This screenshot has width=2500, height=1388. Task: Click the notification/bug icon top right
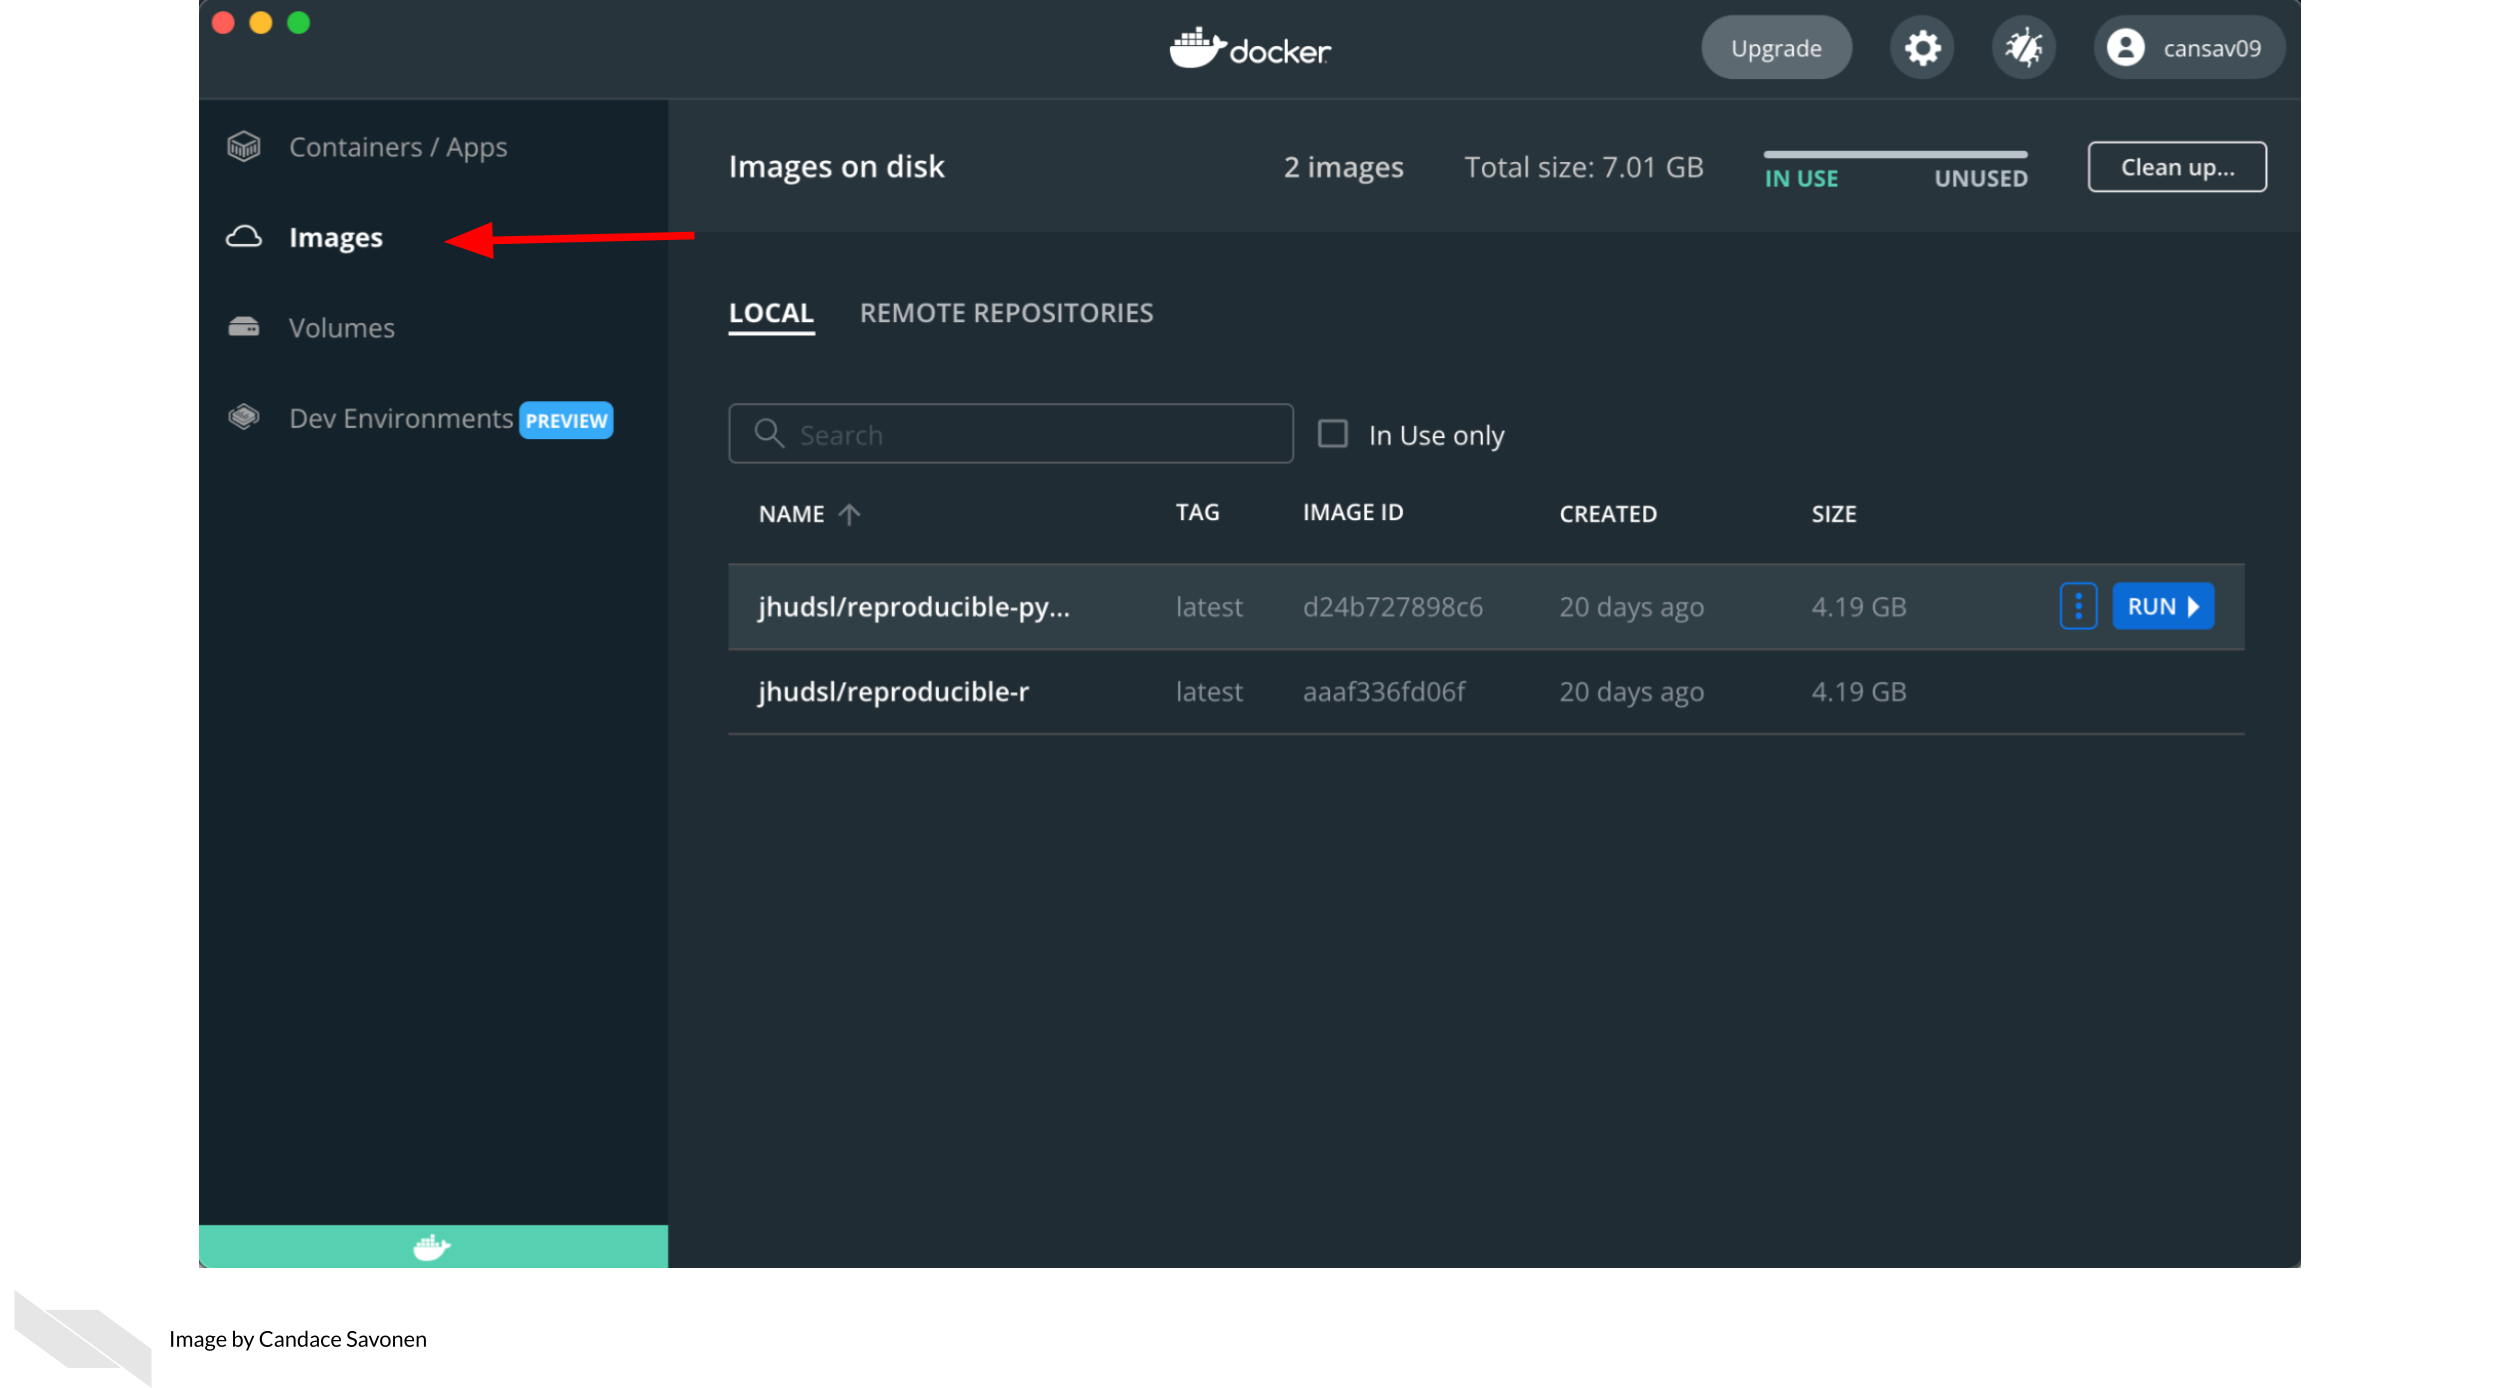coord(2022,46)
